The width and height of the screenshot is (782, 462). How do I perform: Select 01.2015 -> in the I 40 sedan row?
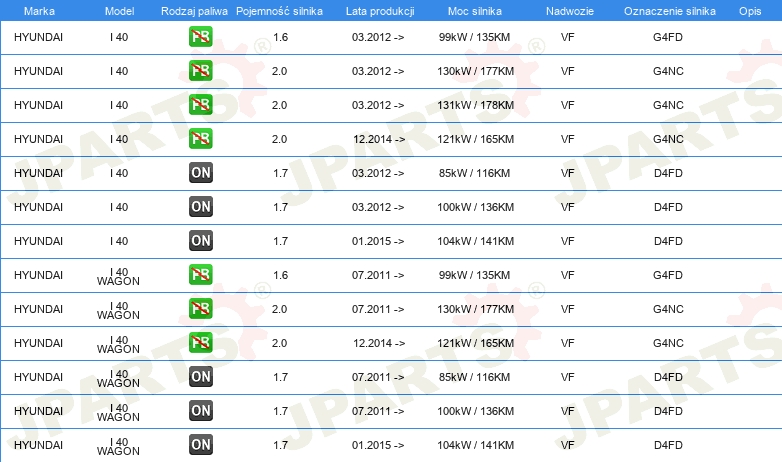click(x=378, y=241)
